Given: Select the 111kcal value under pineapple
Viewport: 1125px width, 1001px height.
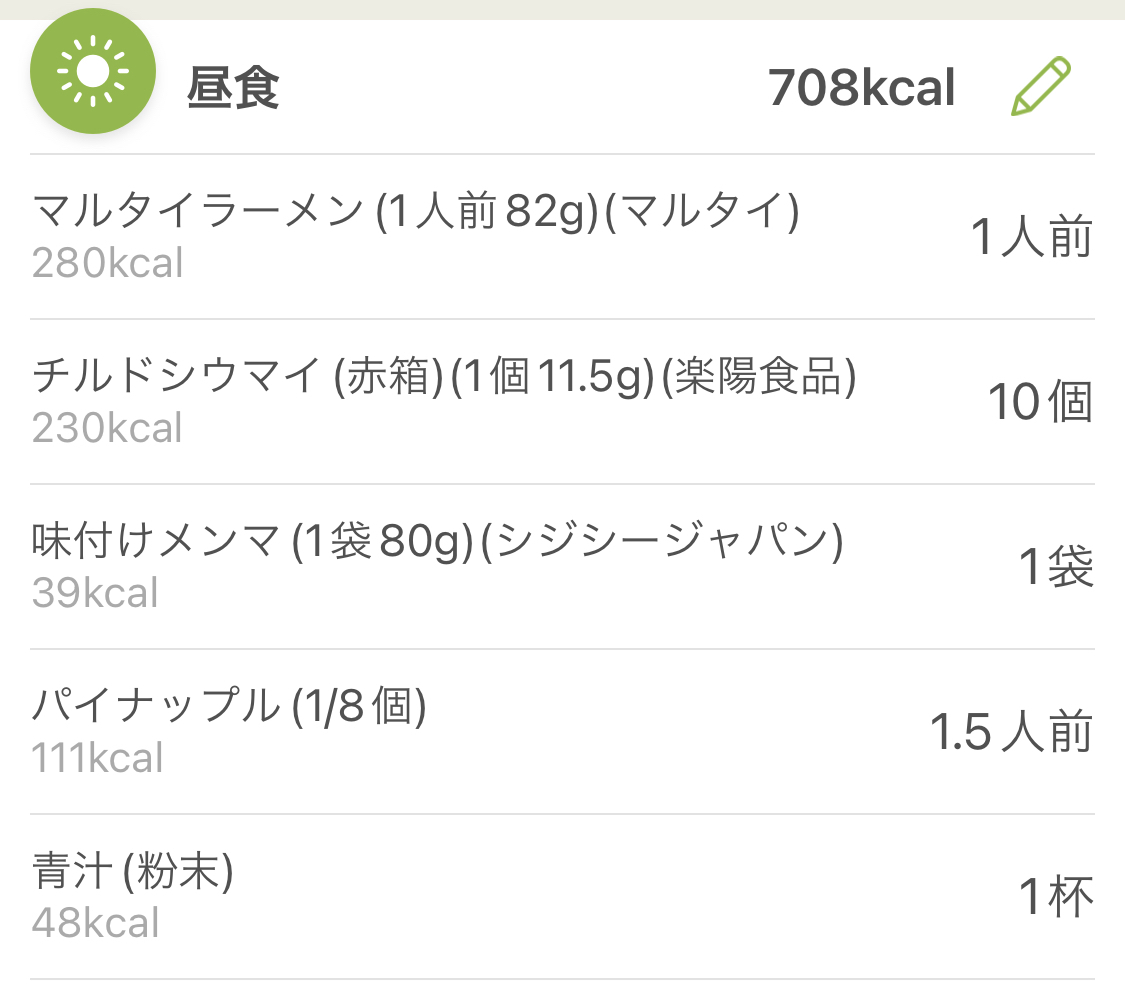Looking at the screenshot, I should coord(98,758).
